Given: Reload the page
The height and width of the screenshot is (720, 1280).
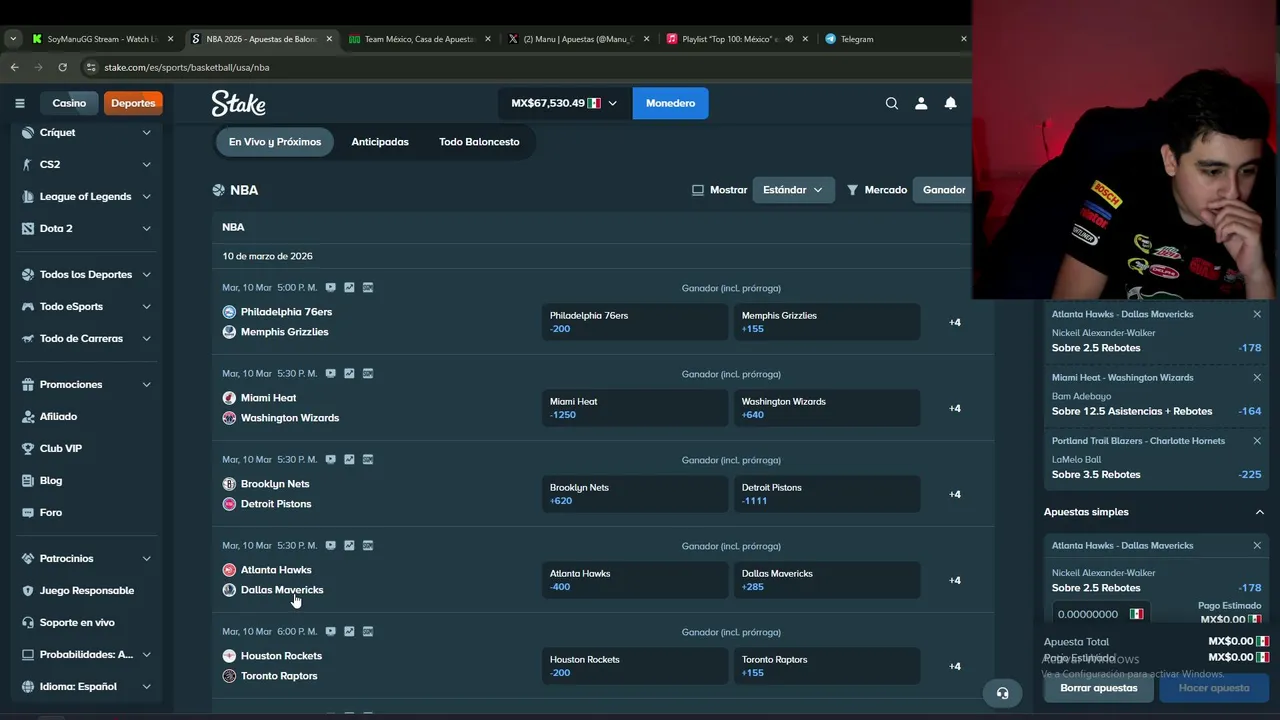Looking at the screenshot, I should tap(62, 67).
